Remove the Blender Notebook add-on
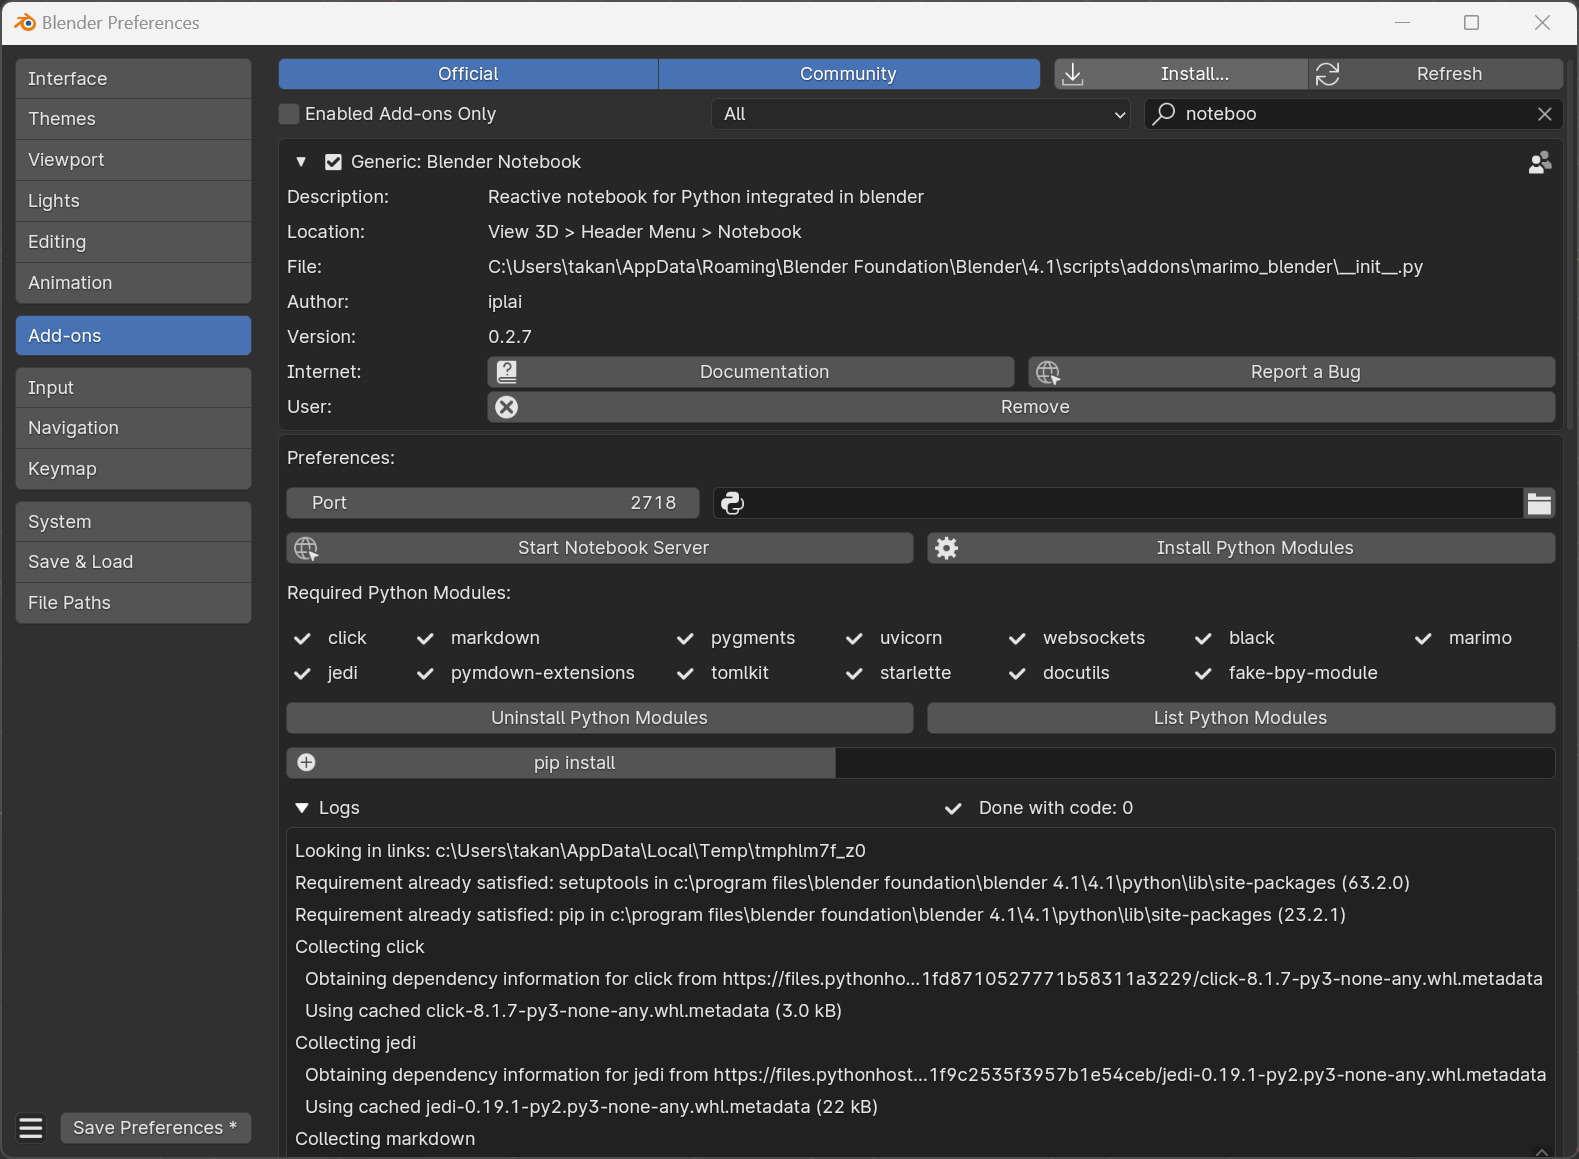Viewport: 1579px width, 1159px height. 1021,407
